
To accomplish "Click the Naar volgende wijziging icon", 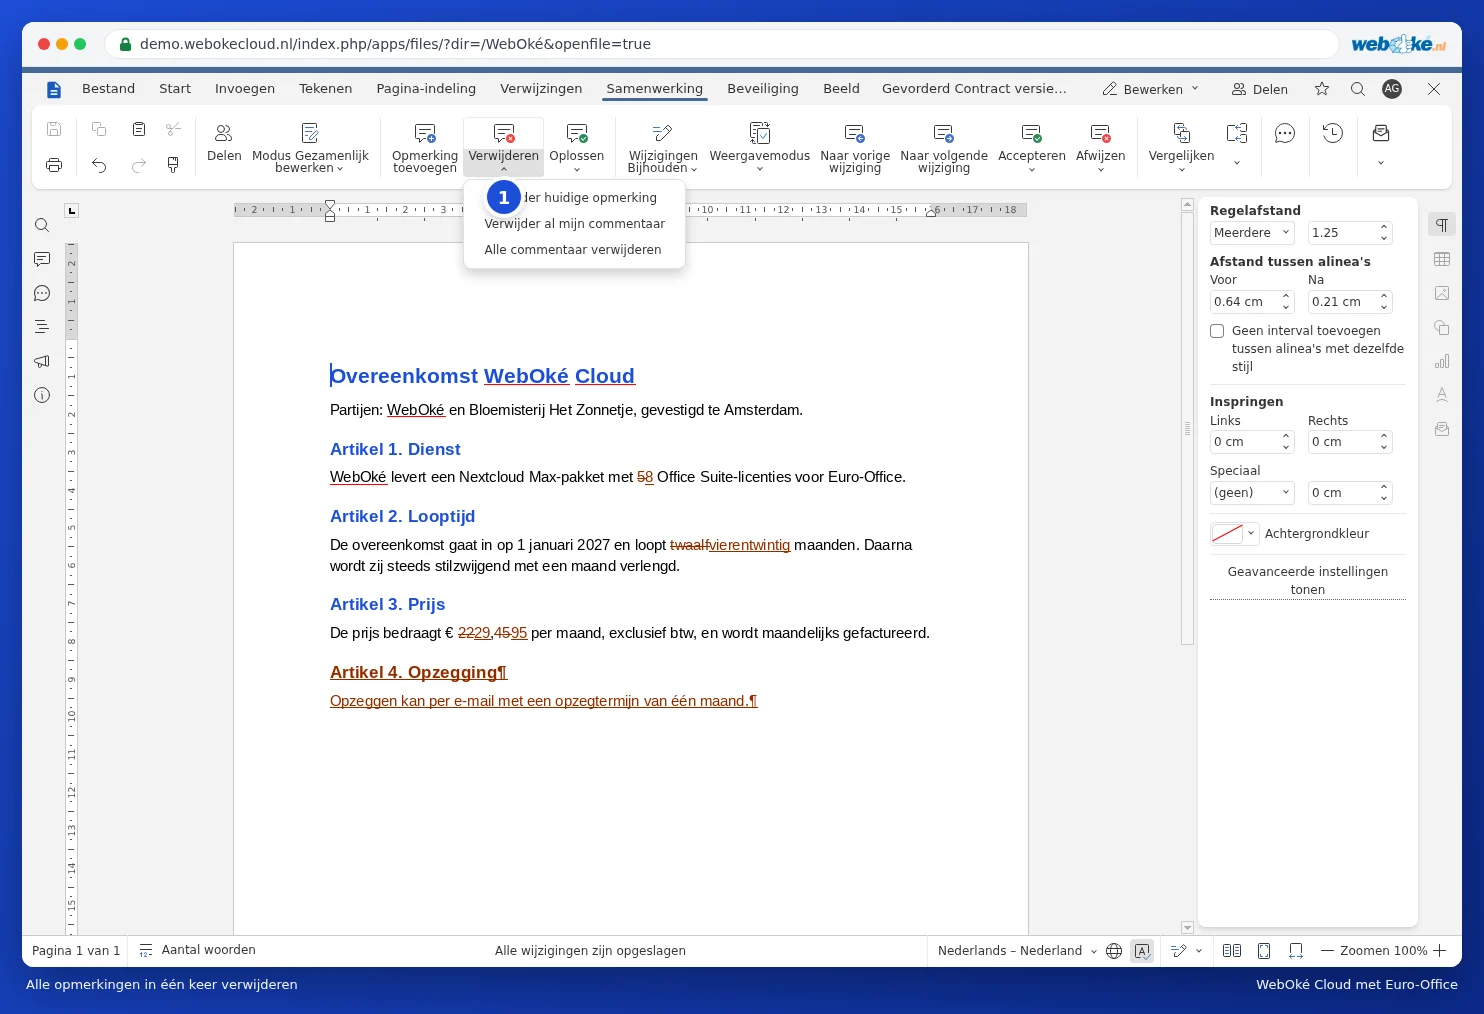I will [x=944, y=133].
